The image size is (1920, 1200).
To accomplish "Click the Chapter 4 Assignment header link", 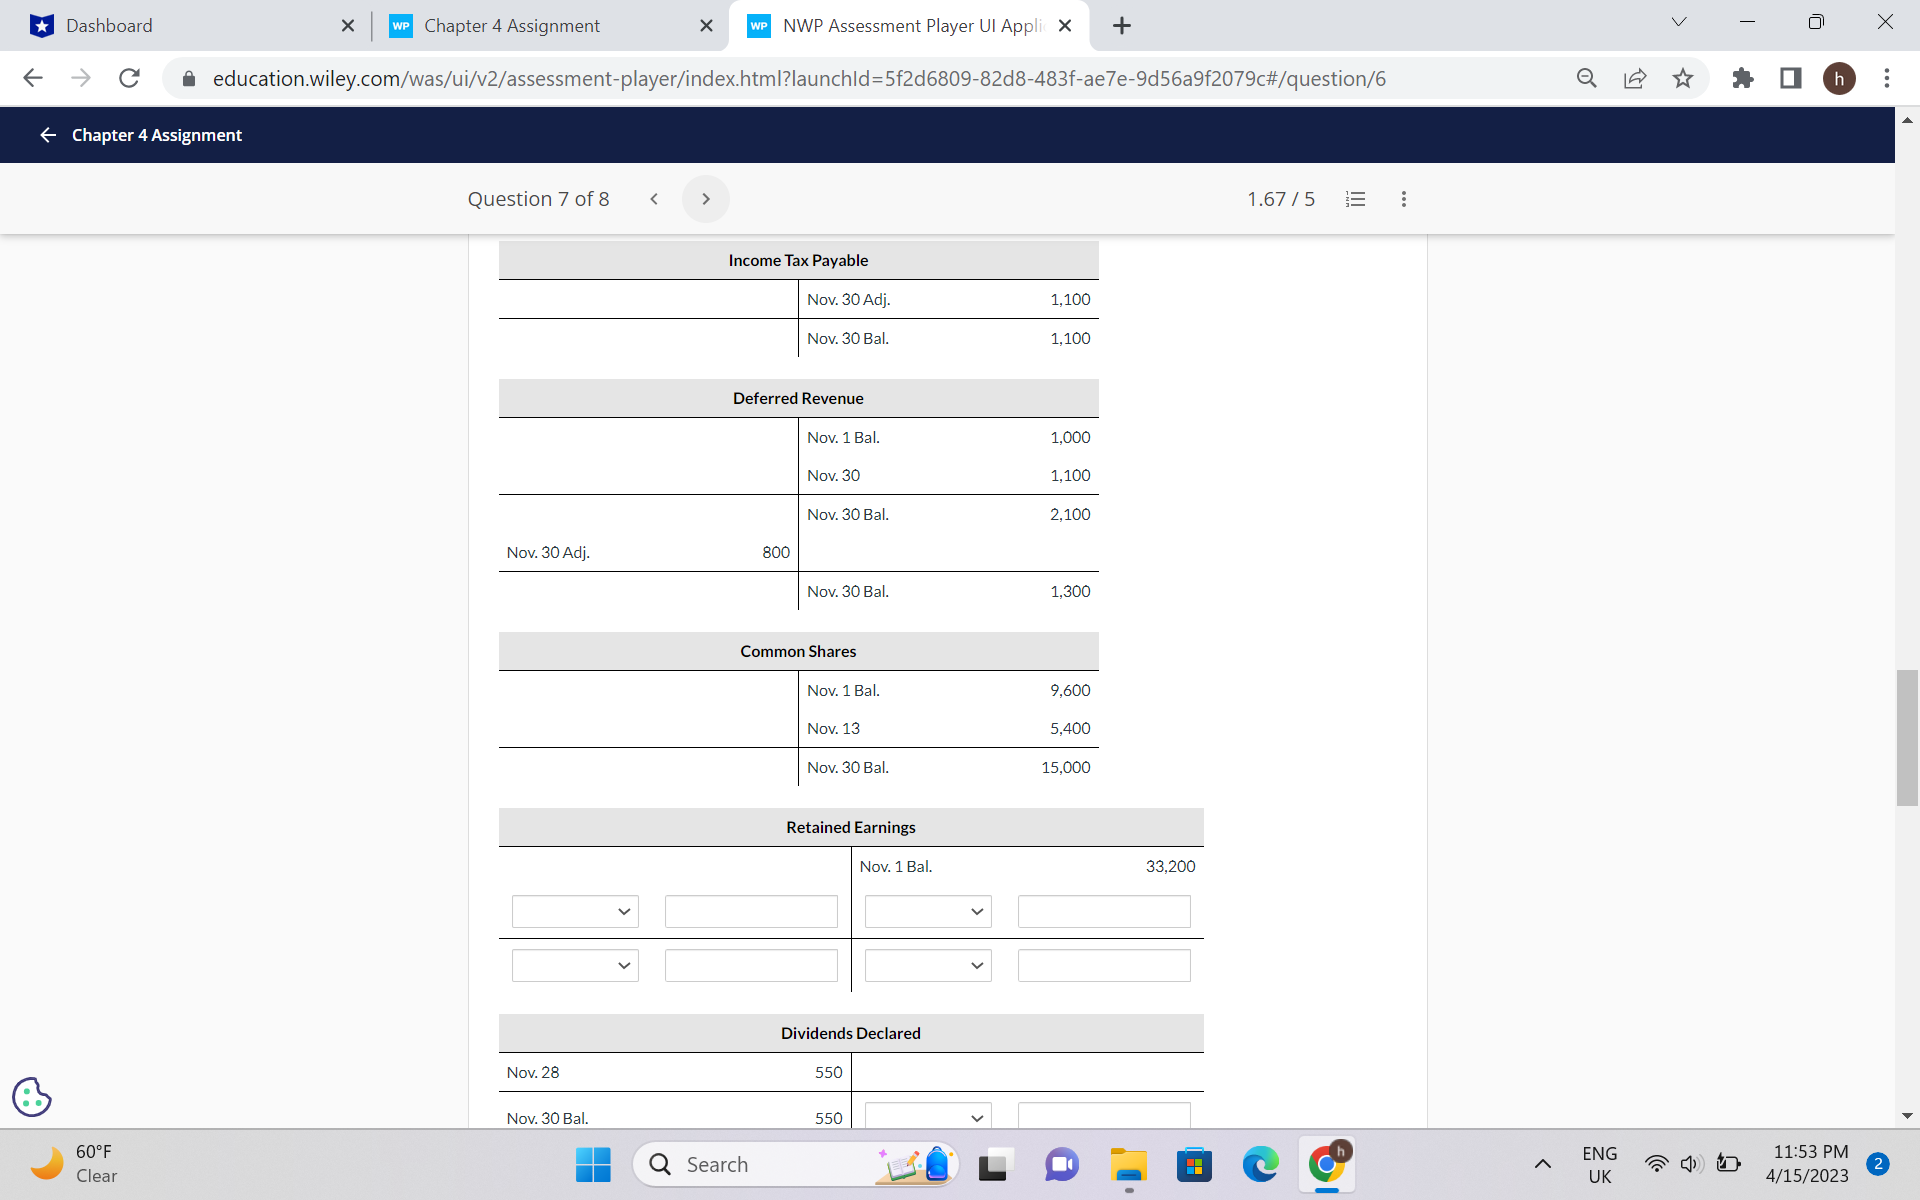I will point(157,135).
